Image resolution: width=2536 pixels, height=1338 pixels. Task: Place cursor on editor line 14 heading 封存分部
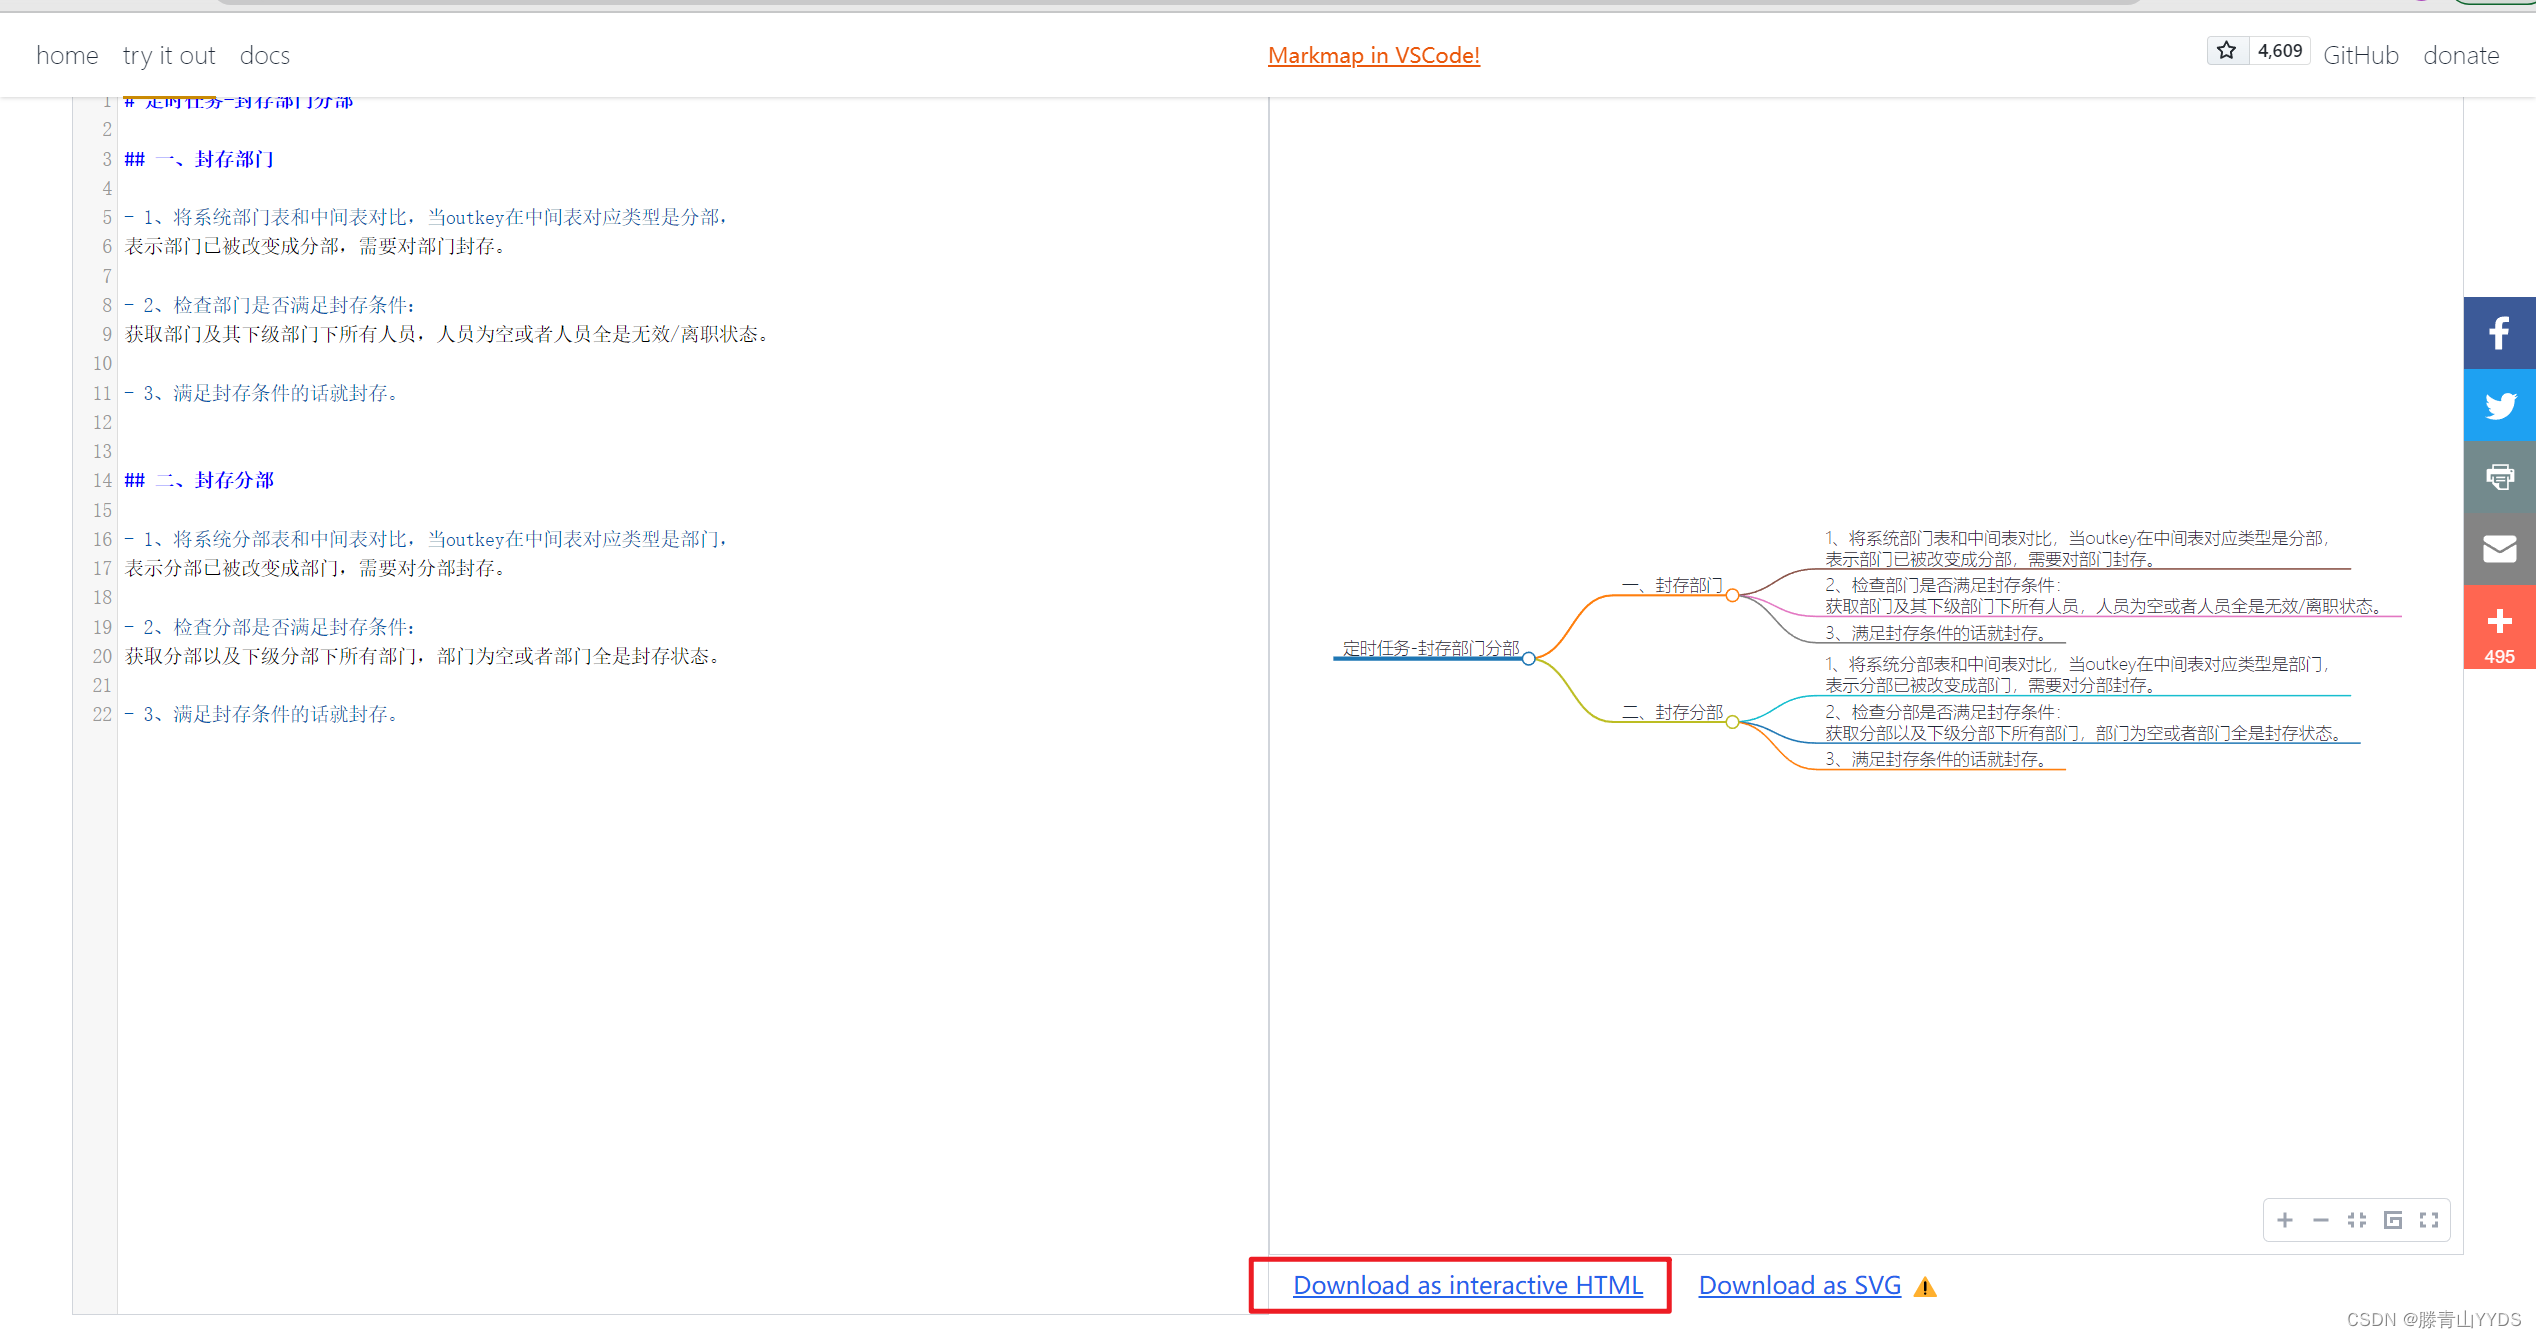(x=234, y=480)
